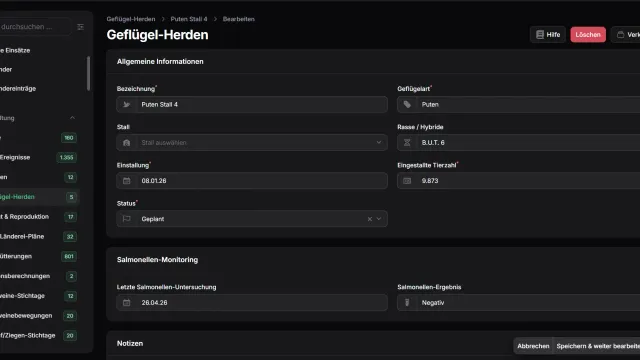
Task: Open Geflügel-Herden breadcrumb link
Action: click(x=131, y=19)
